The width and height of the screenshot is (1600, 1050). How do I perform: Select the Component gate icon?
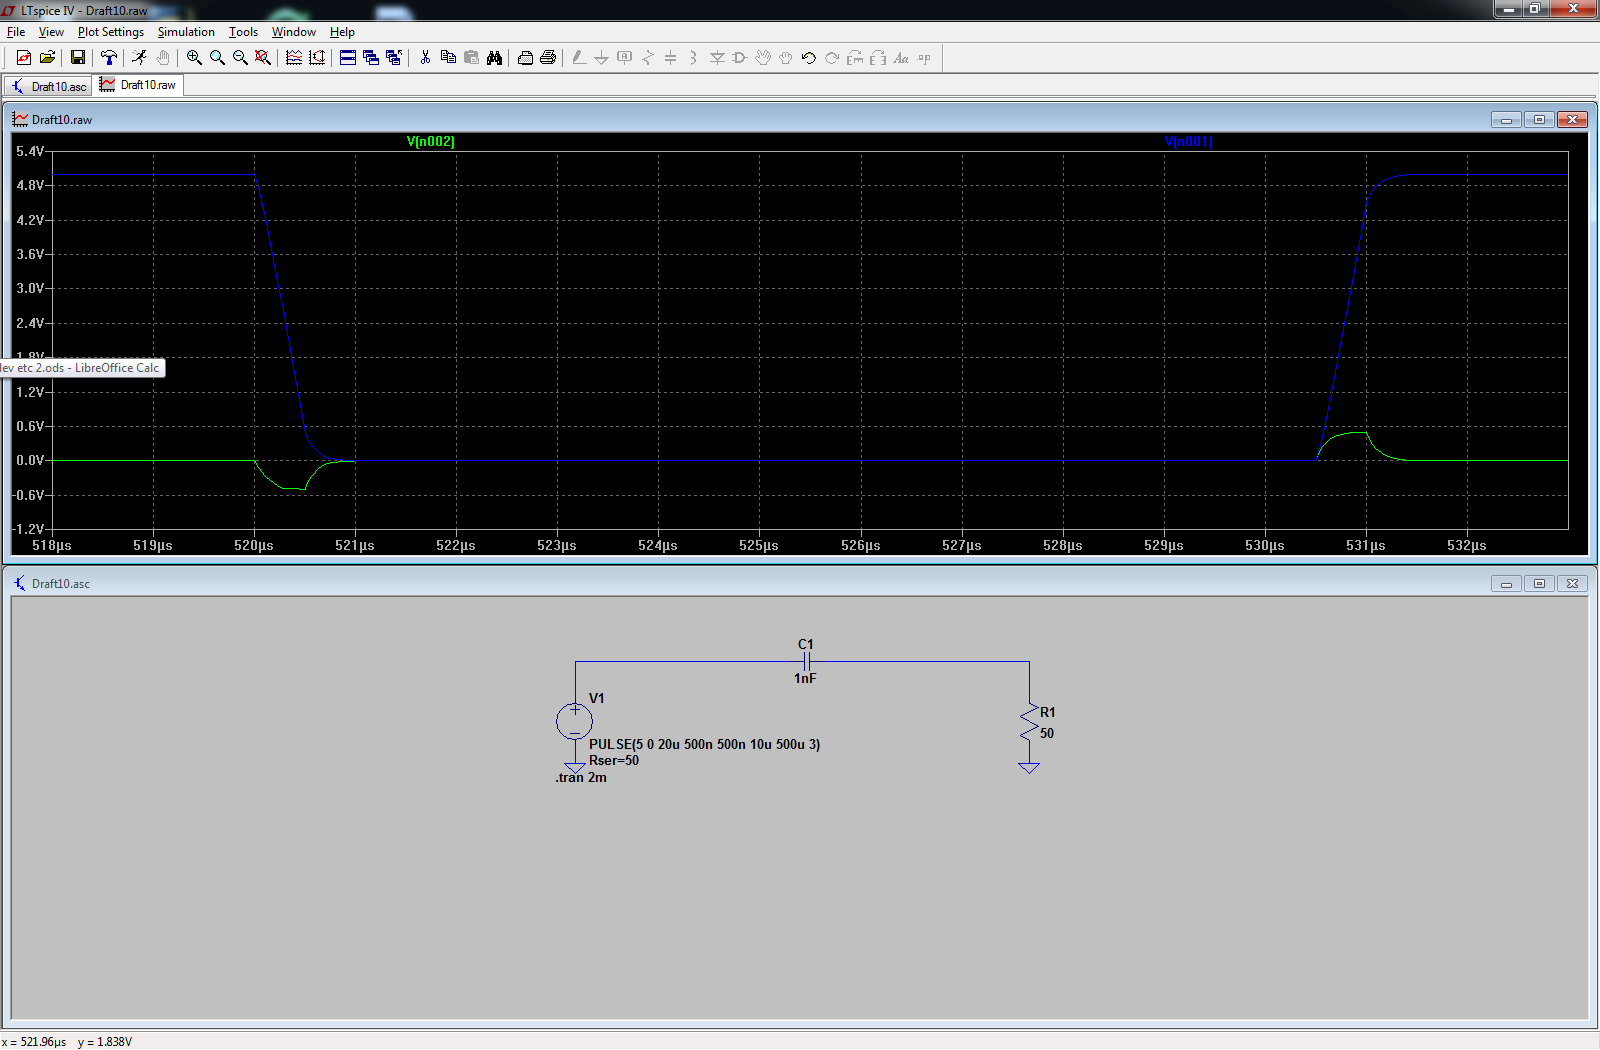740,58
